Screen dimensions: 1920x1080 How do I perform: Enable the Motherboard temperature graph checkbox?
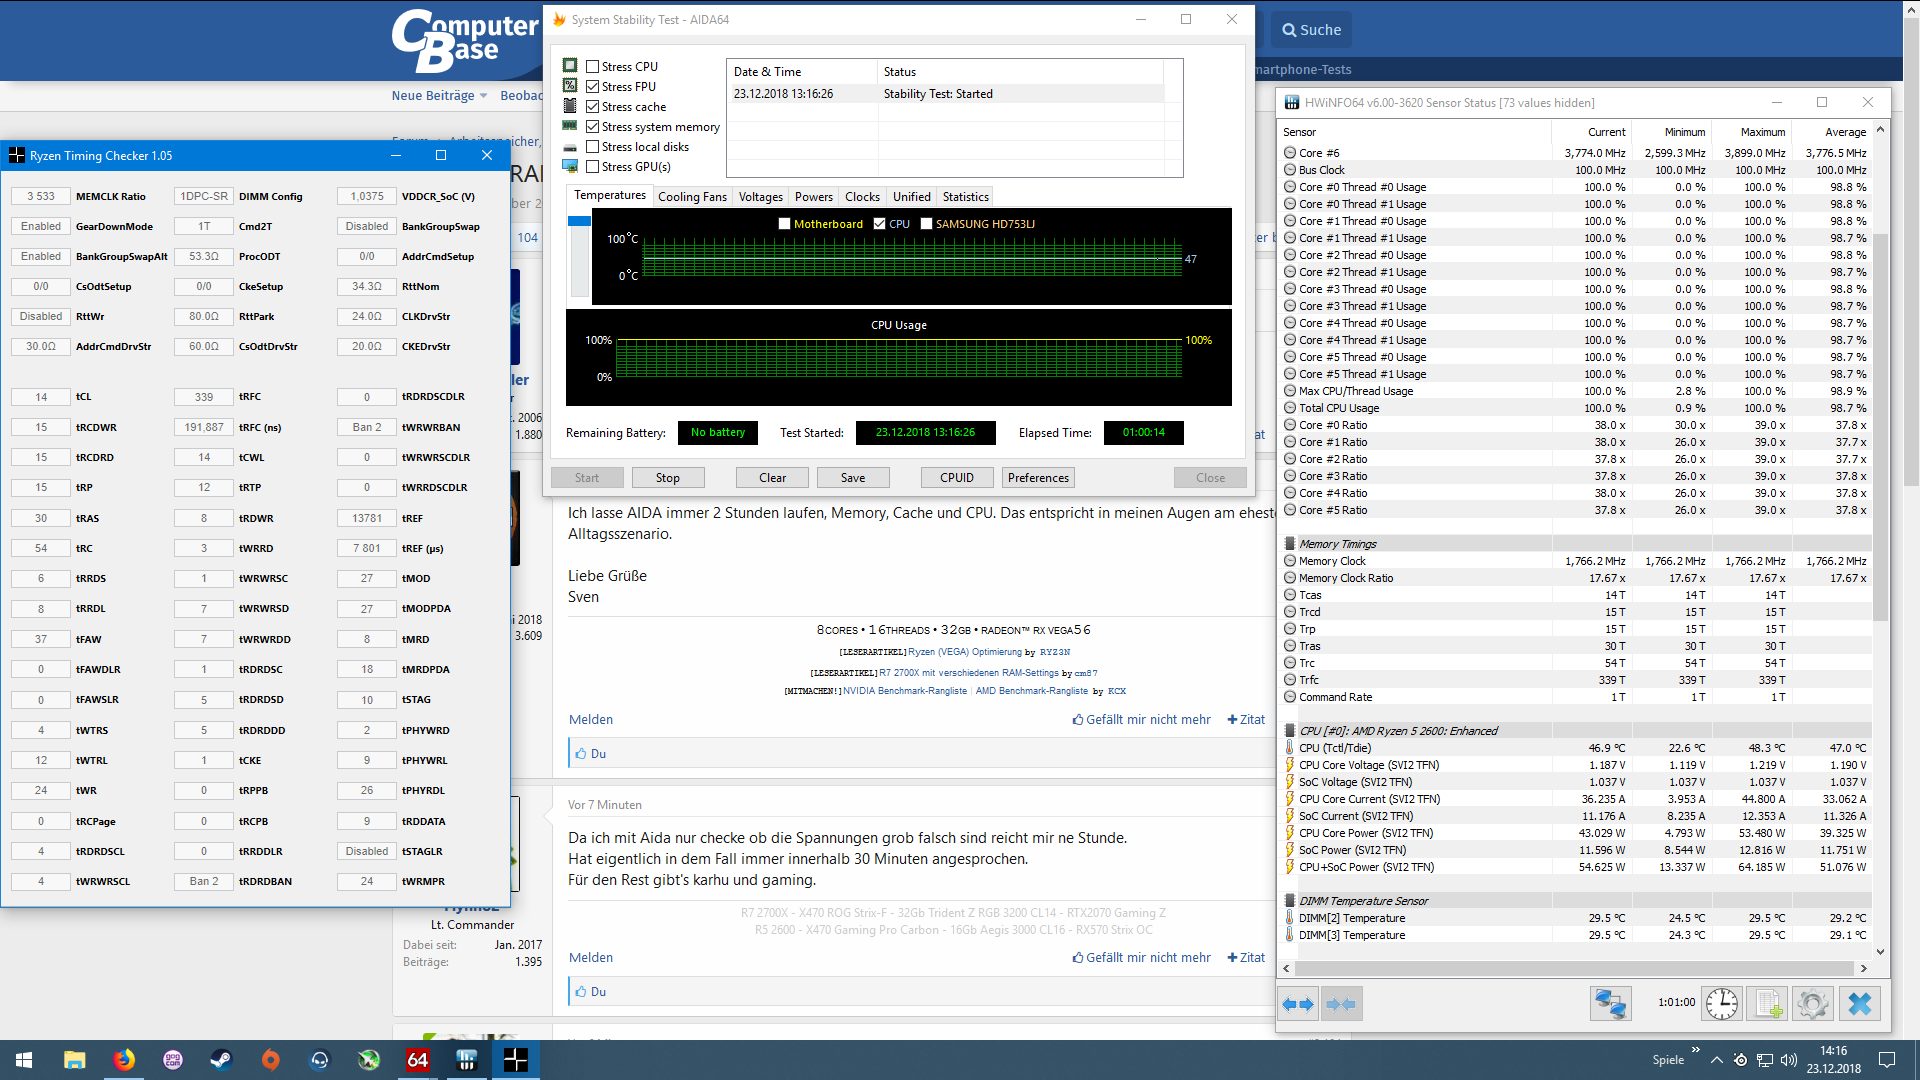[785, 224]
